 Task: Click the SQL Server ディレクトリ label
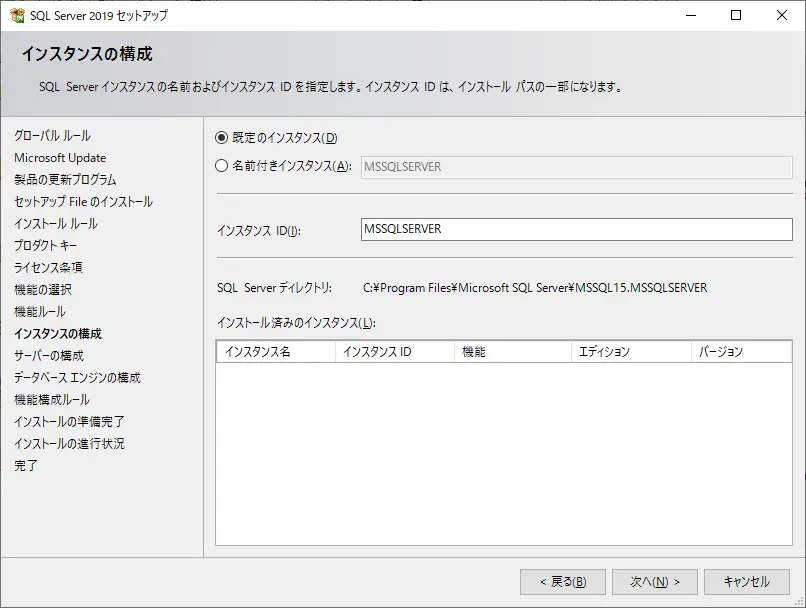coord(274,288)
